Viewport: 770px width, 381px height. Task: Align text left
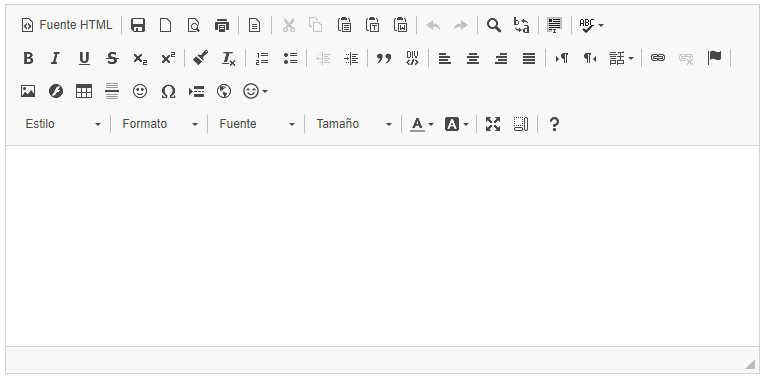(x=445, y=58)
